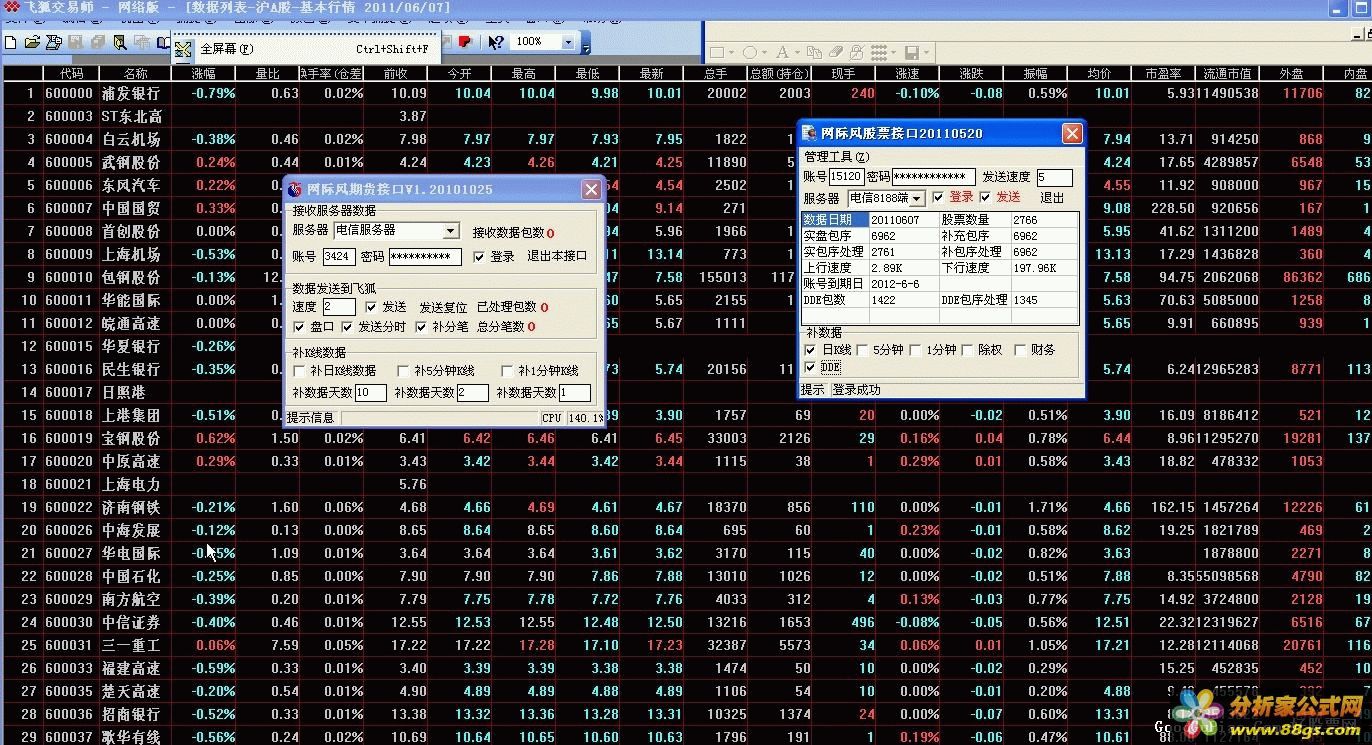
Task: Click the 涨幅 column header
Action: click(203, 73)
